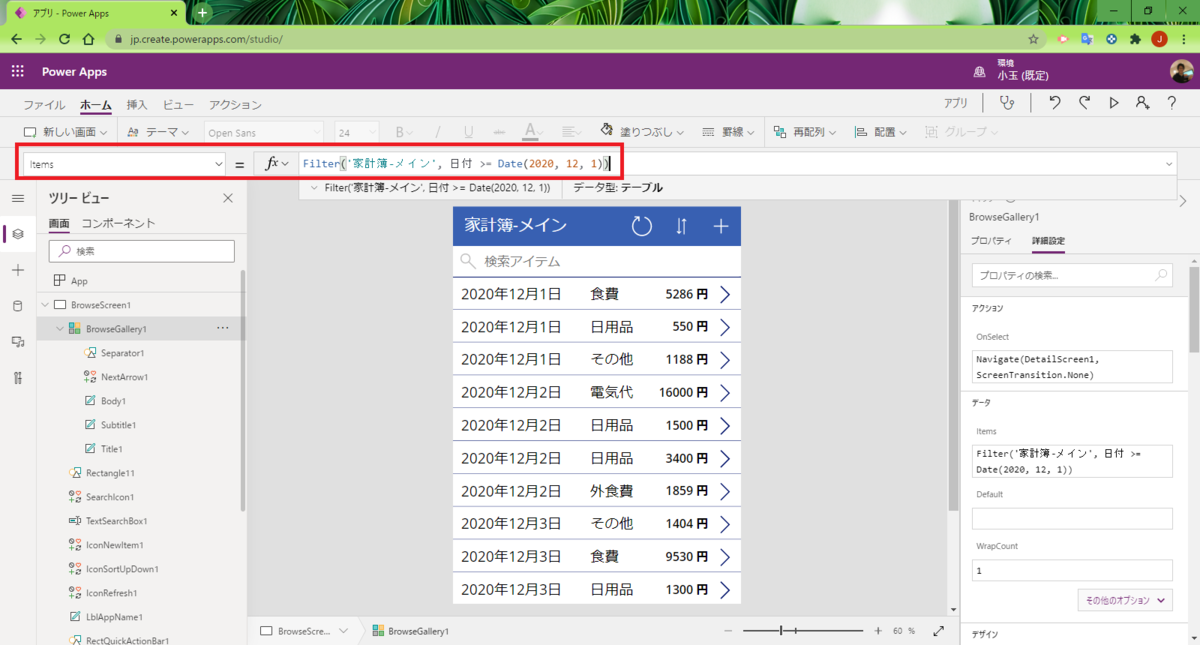Select BrowseScreen1 in the breadcrumb bar
Screen dimensions: 1200x645
point(303,631)
